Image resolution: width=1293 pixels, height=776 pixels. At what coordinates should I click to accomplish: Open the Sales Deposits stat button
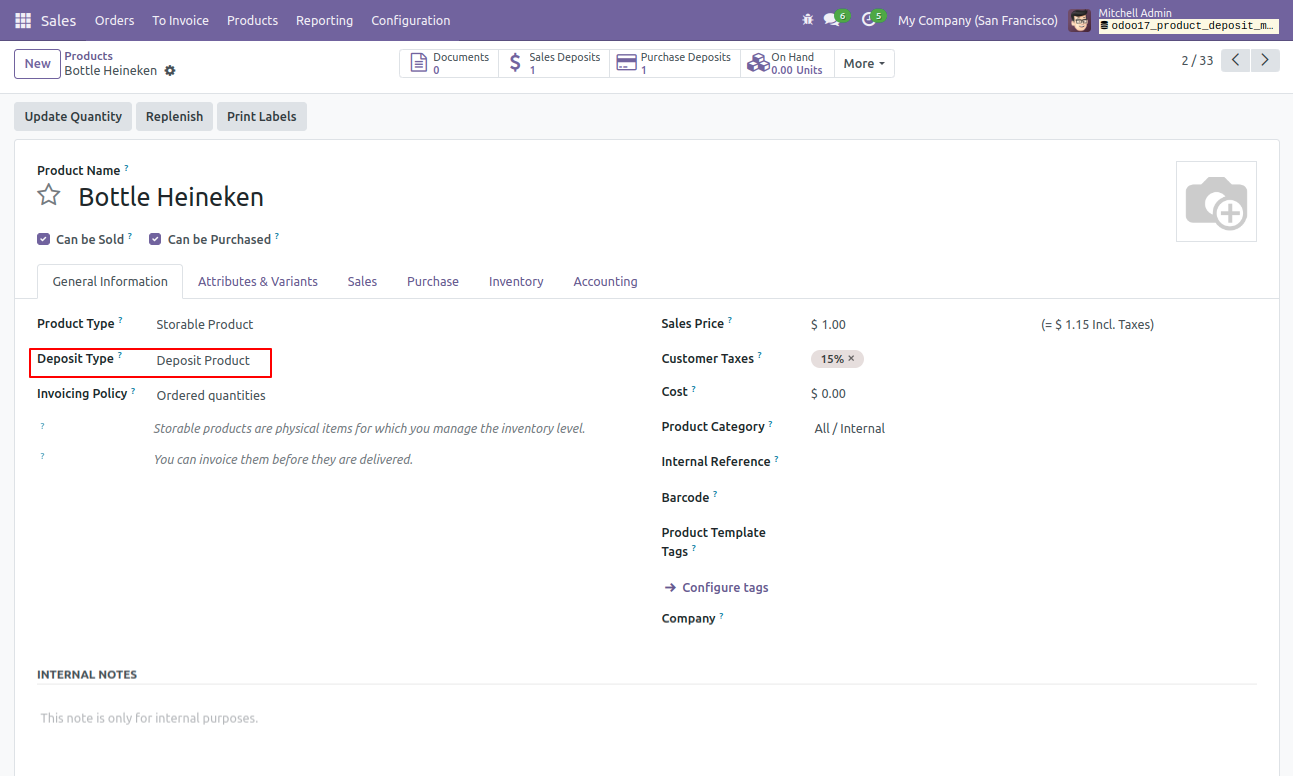pyautogui.click(x=554, y=63)
